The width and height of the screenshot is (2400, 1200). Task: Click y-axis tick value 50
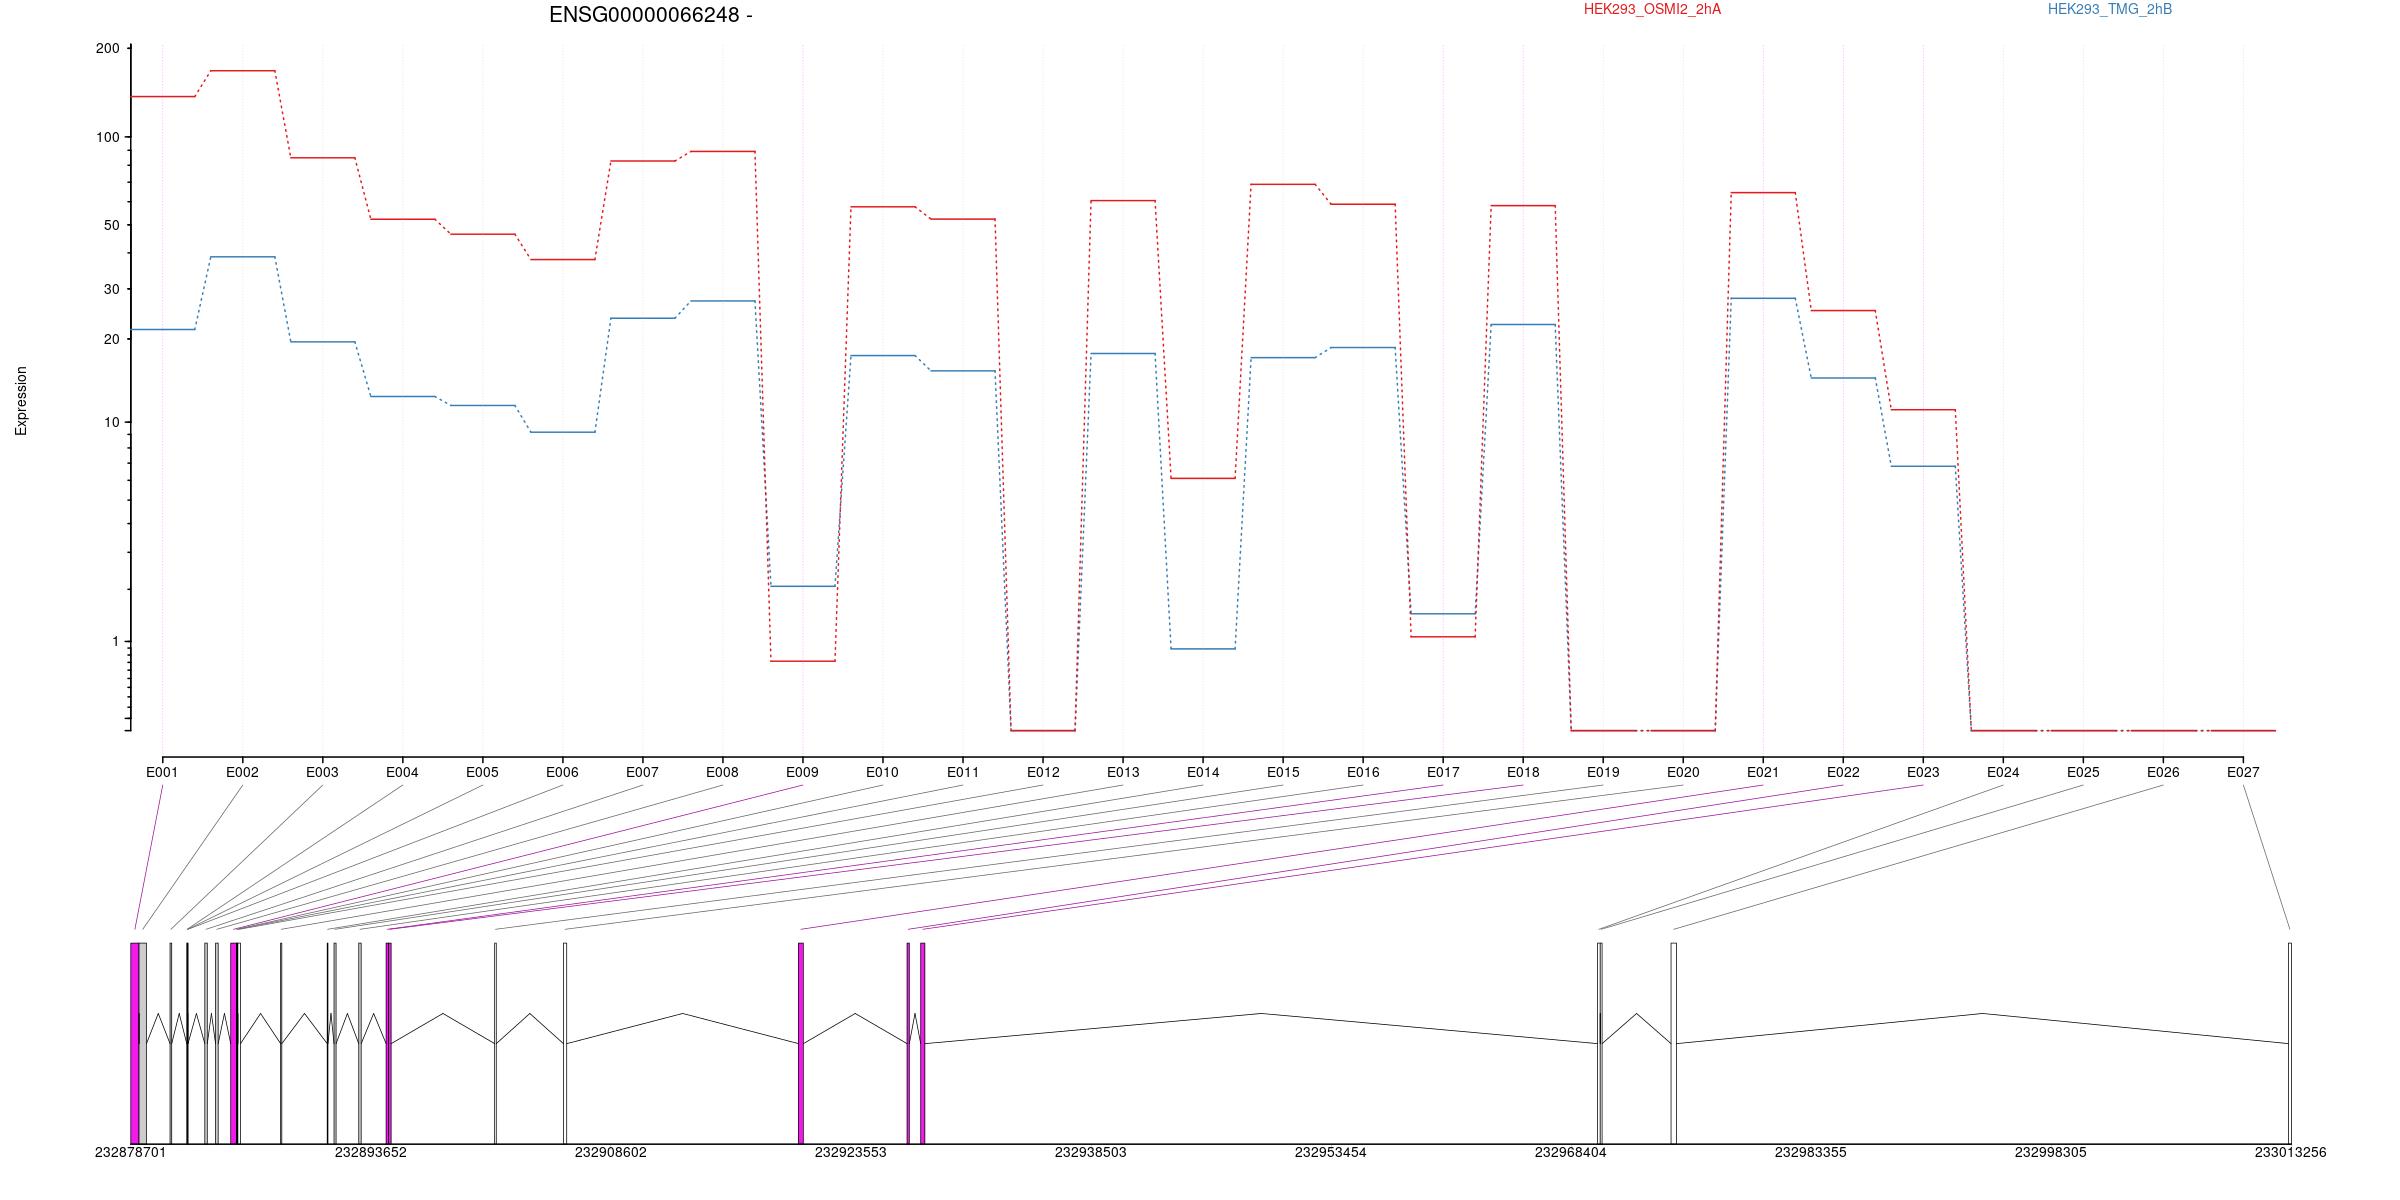(111, 225)
